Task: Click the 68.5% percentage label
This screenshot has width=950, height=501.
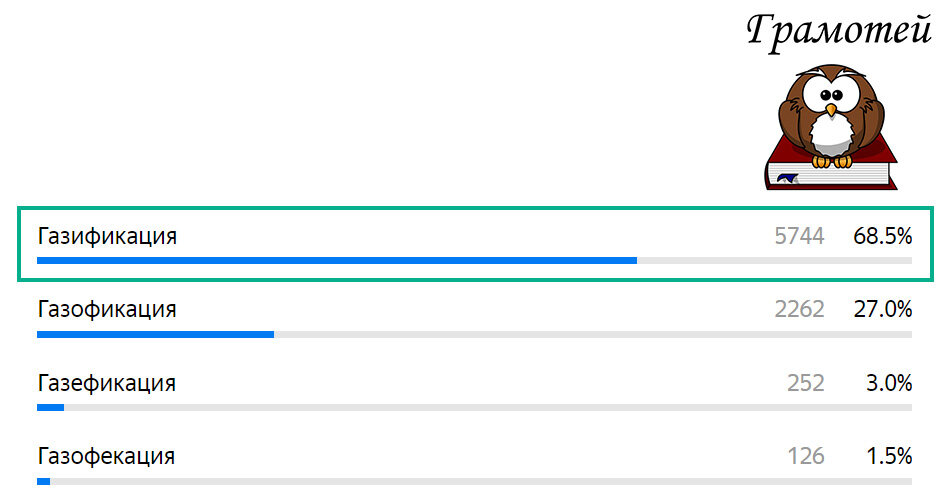Action: pyautogui.click(x=883, y=236)
